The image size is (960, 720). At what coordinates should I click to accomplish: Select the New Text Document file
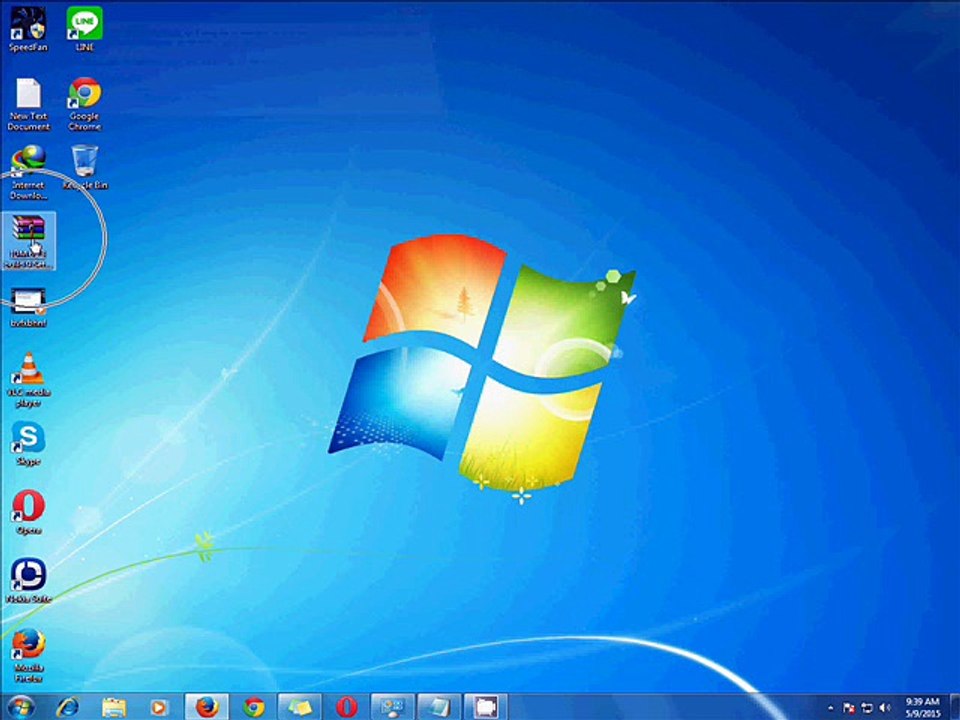[x=28, y=104]
